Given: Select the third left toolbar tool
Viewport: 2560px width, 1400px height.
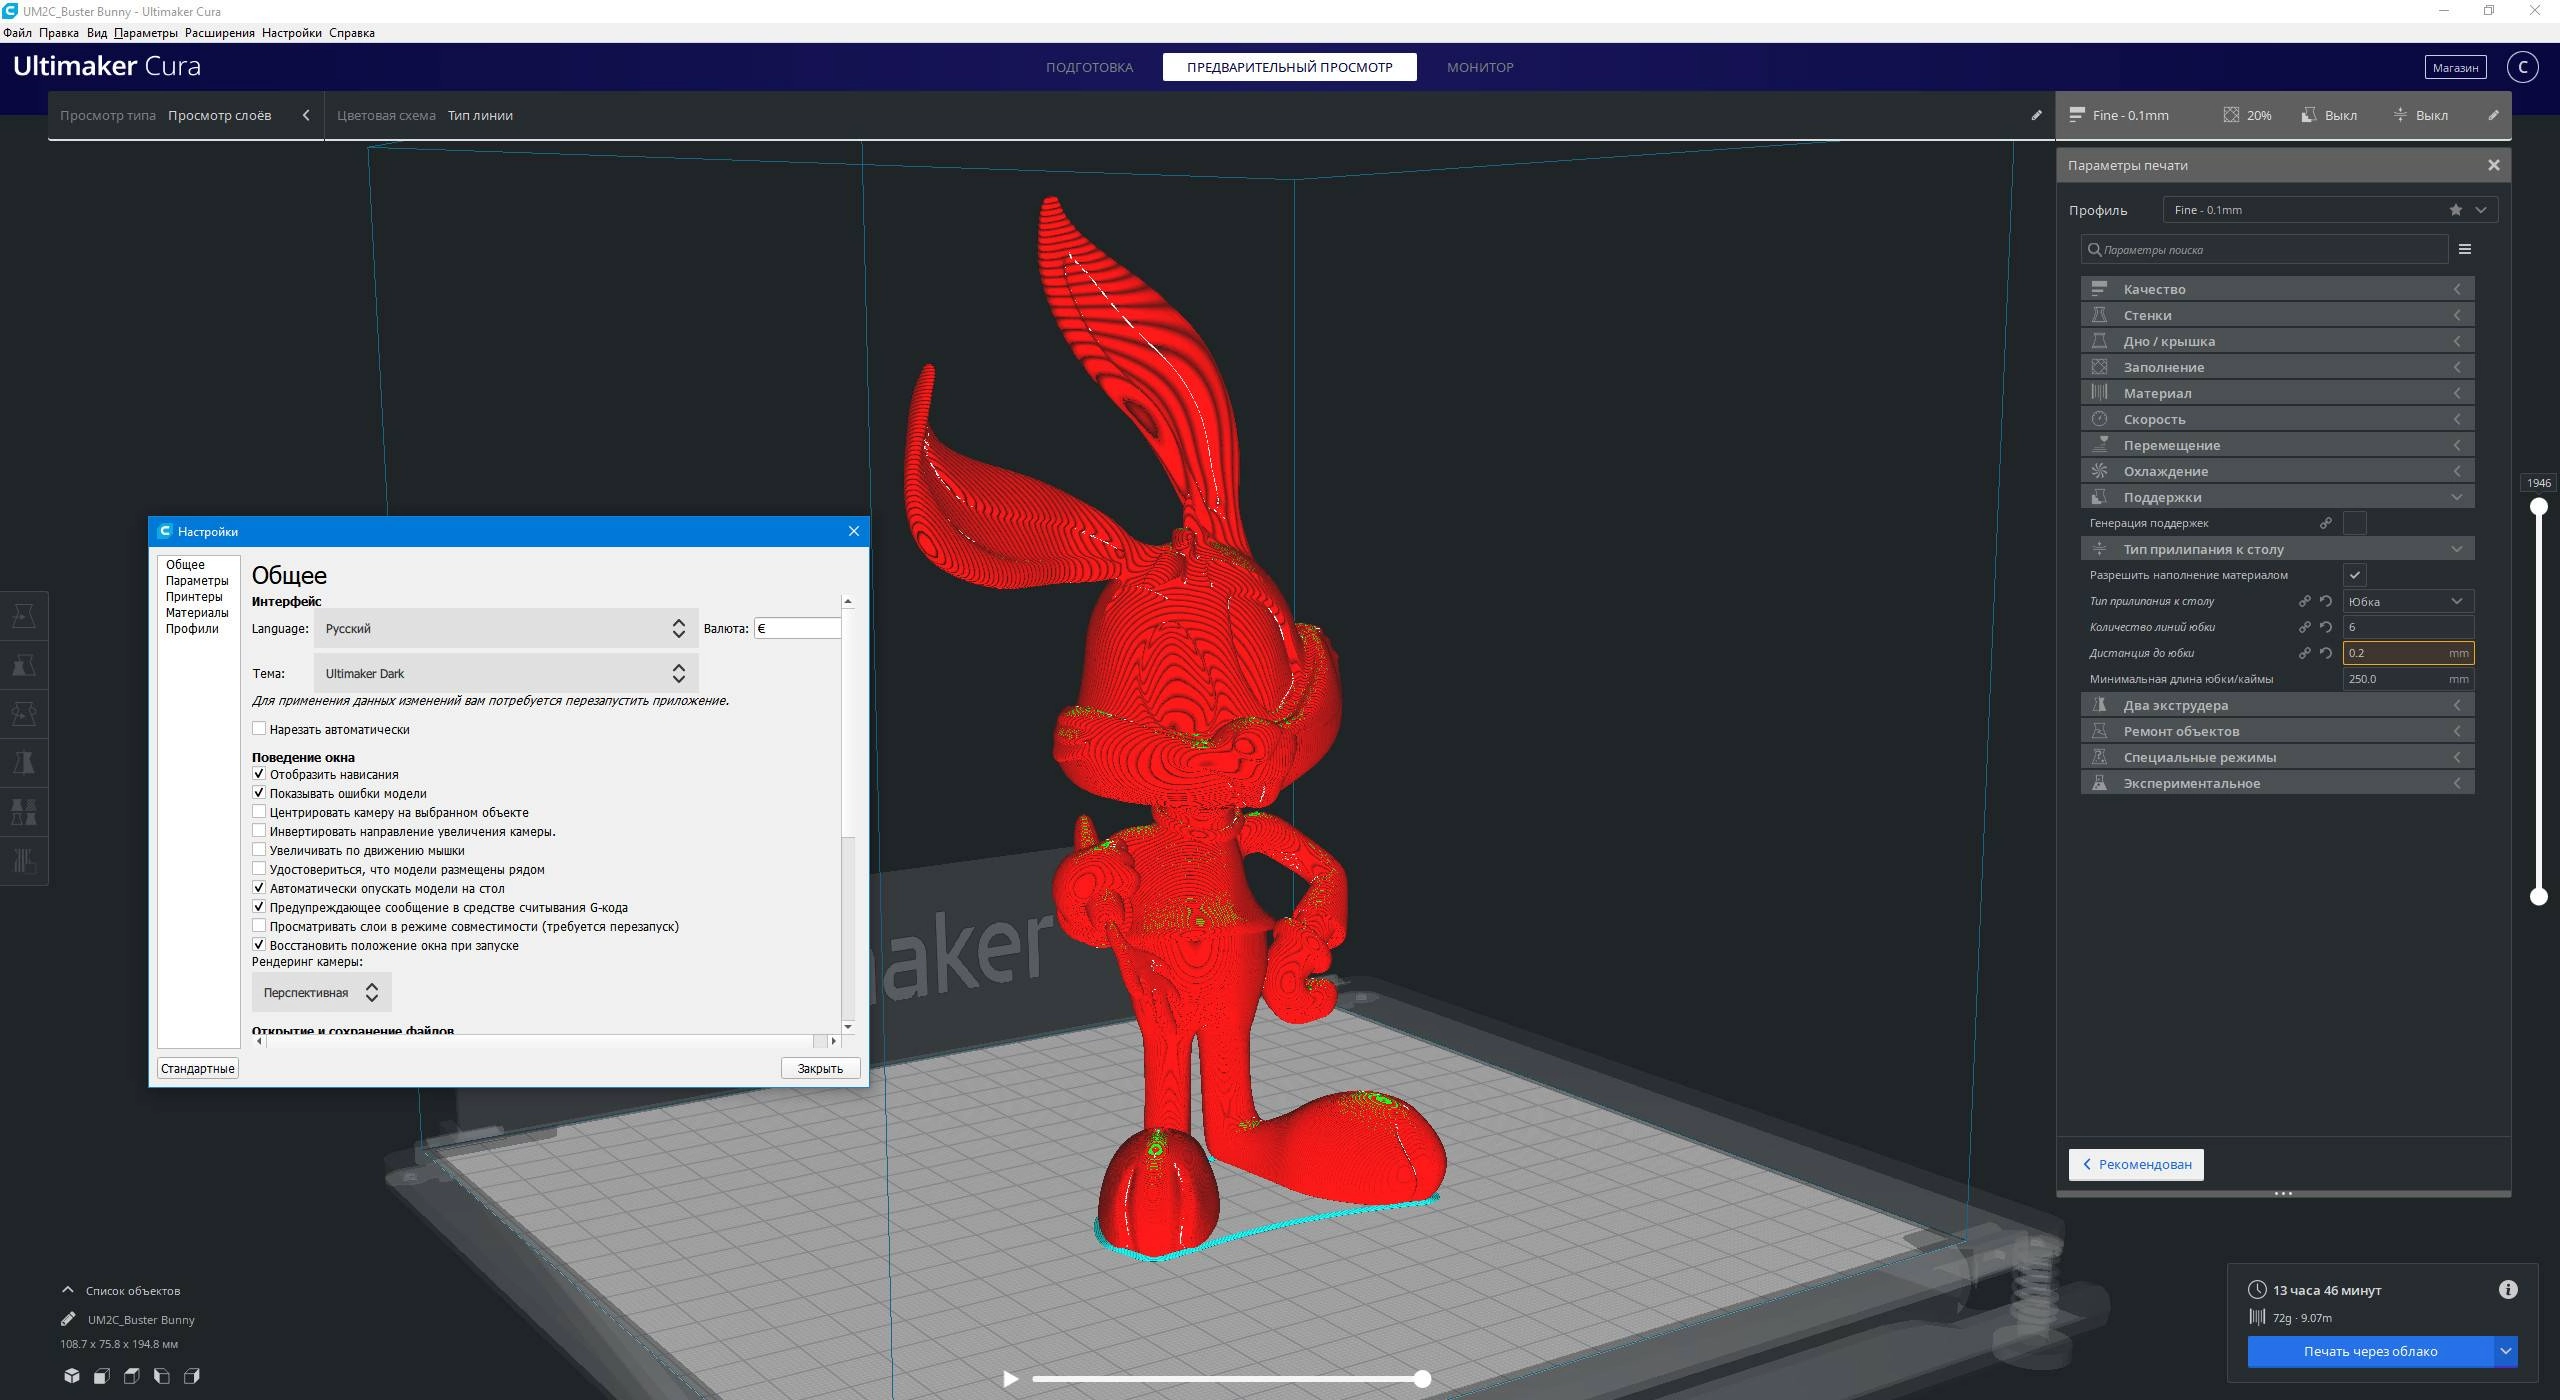Looking at the screenshot, I should coord(24,714).
